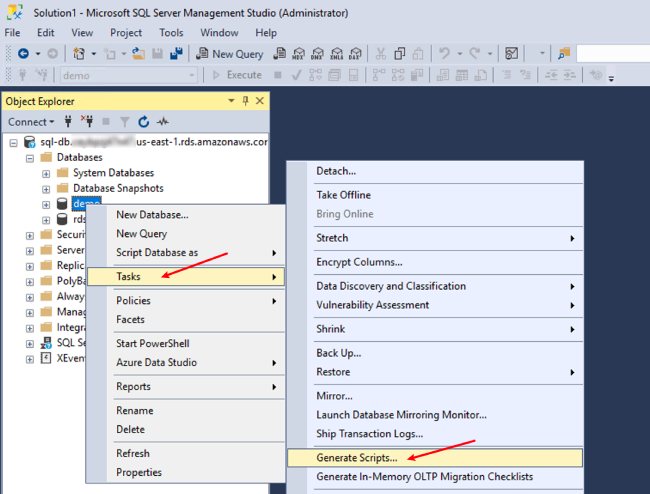
Task: Collapse the sql-db server node
Action: (14, 143)
